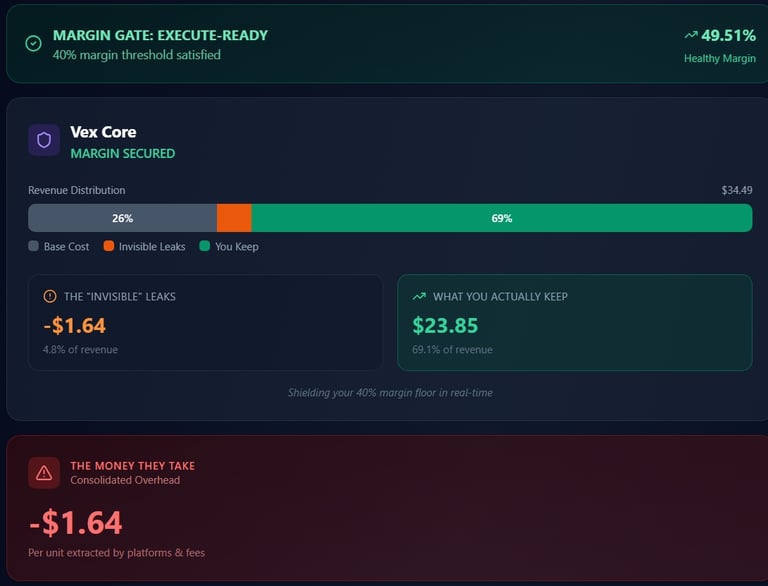Image resolution: width=768 pixels, height=586 pixels.
Task: Click the Healthy Margin label
Action: click(x=719, y=58)
